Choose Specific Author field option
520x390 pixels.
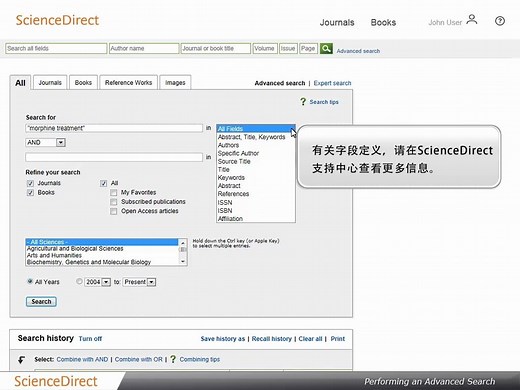[256, 153]
